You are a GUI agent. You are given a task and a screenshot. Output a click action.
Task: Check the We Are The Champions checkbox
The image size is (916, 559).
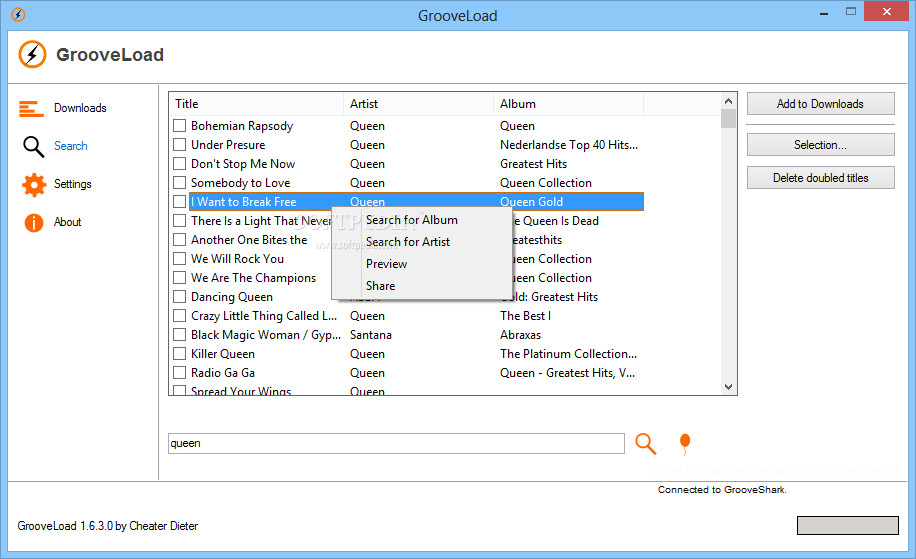coord(180,277)
